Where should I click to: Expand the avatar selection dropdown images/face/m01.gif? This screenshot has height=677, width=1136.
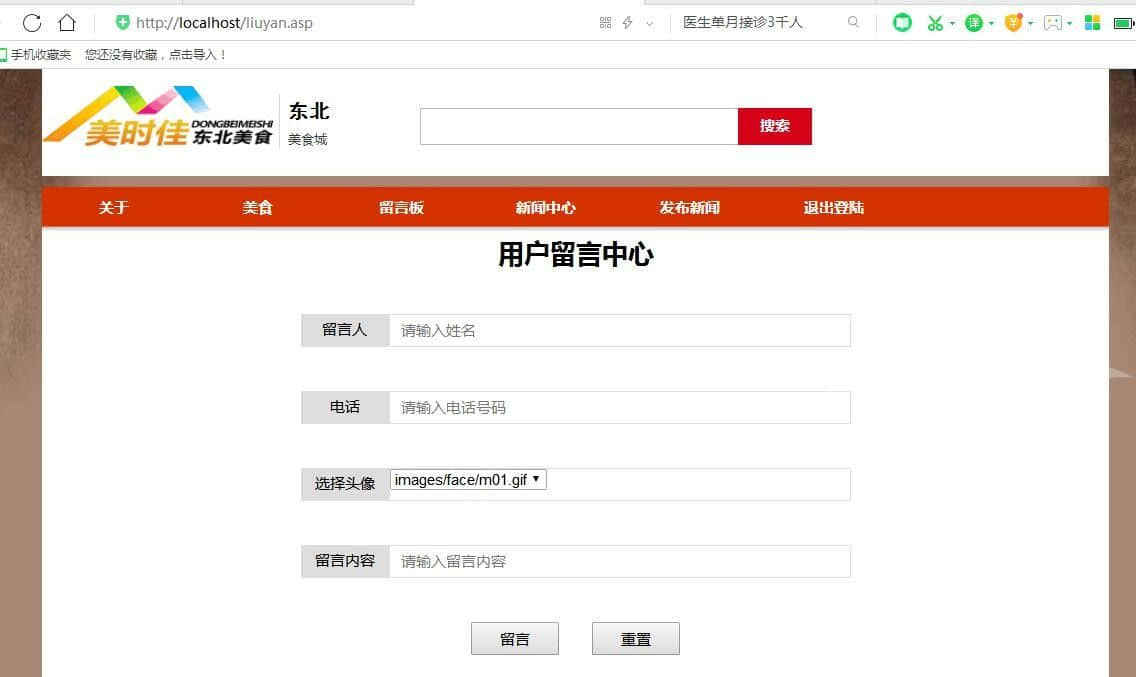coord(468,480)
